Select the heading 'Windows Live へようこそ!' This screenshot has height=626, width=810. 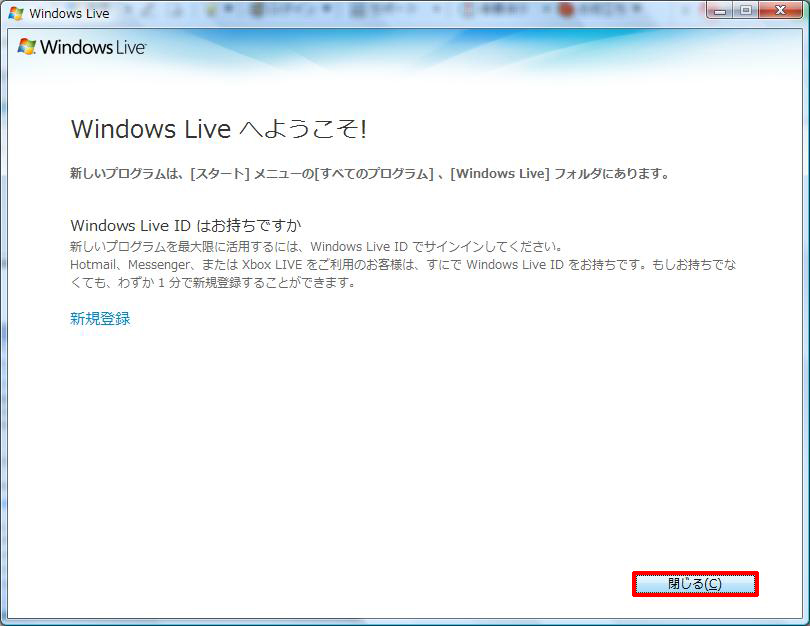(x=219, y=129)
